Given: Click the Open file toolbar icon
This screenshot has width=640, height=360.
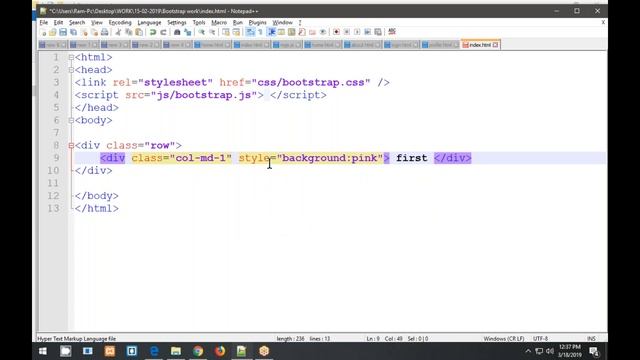Looking at the screenshot, I should coord(53,32).
